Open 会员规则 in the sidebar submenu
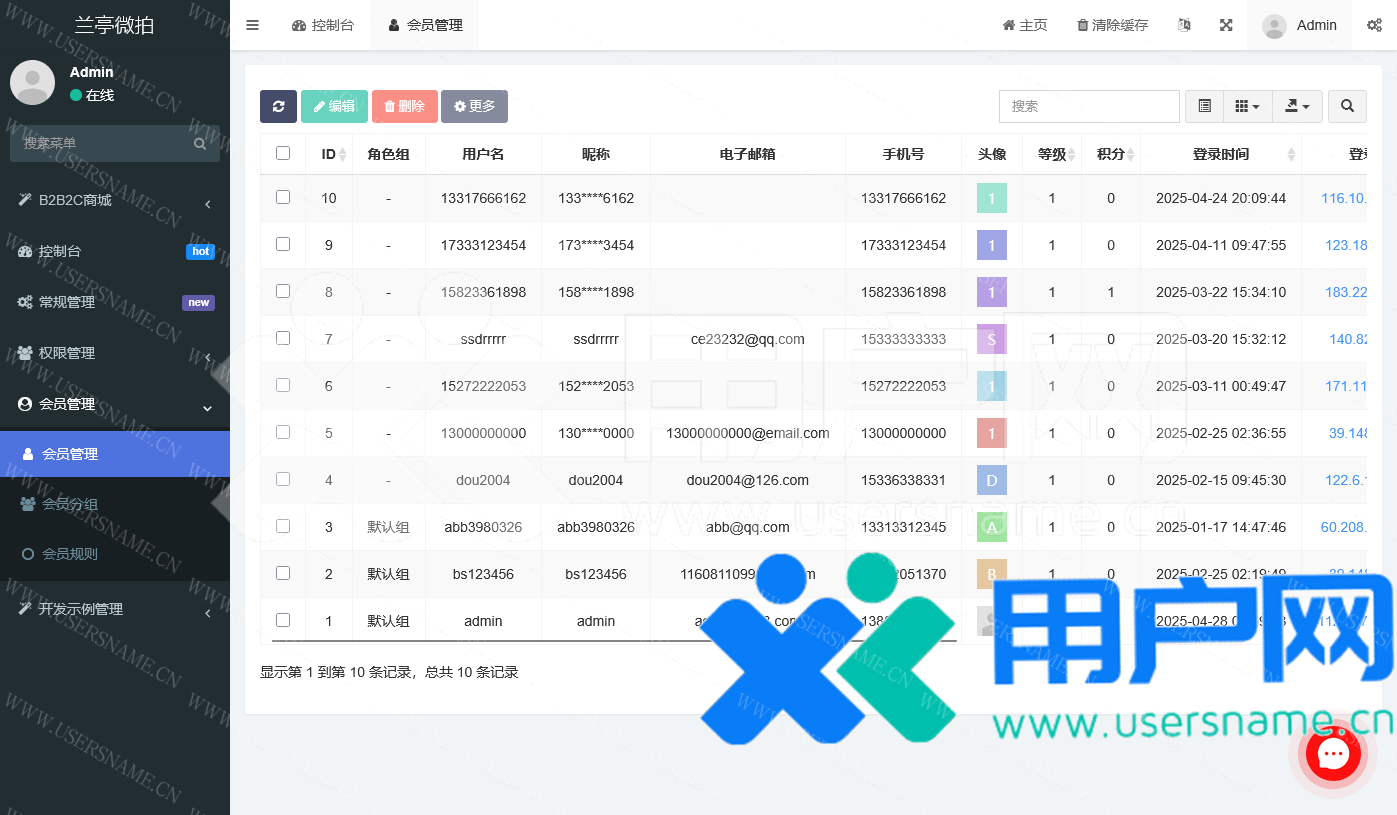The image size is (1397, 815). click(x=115, y=554)
